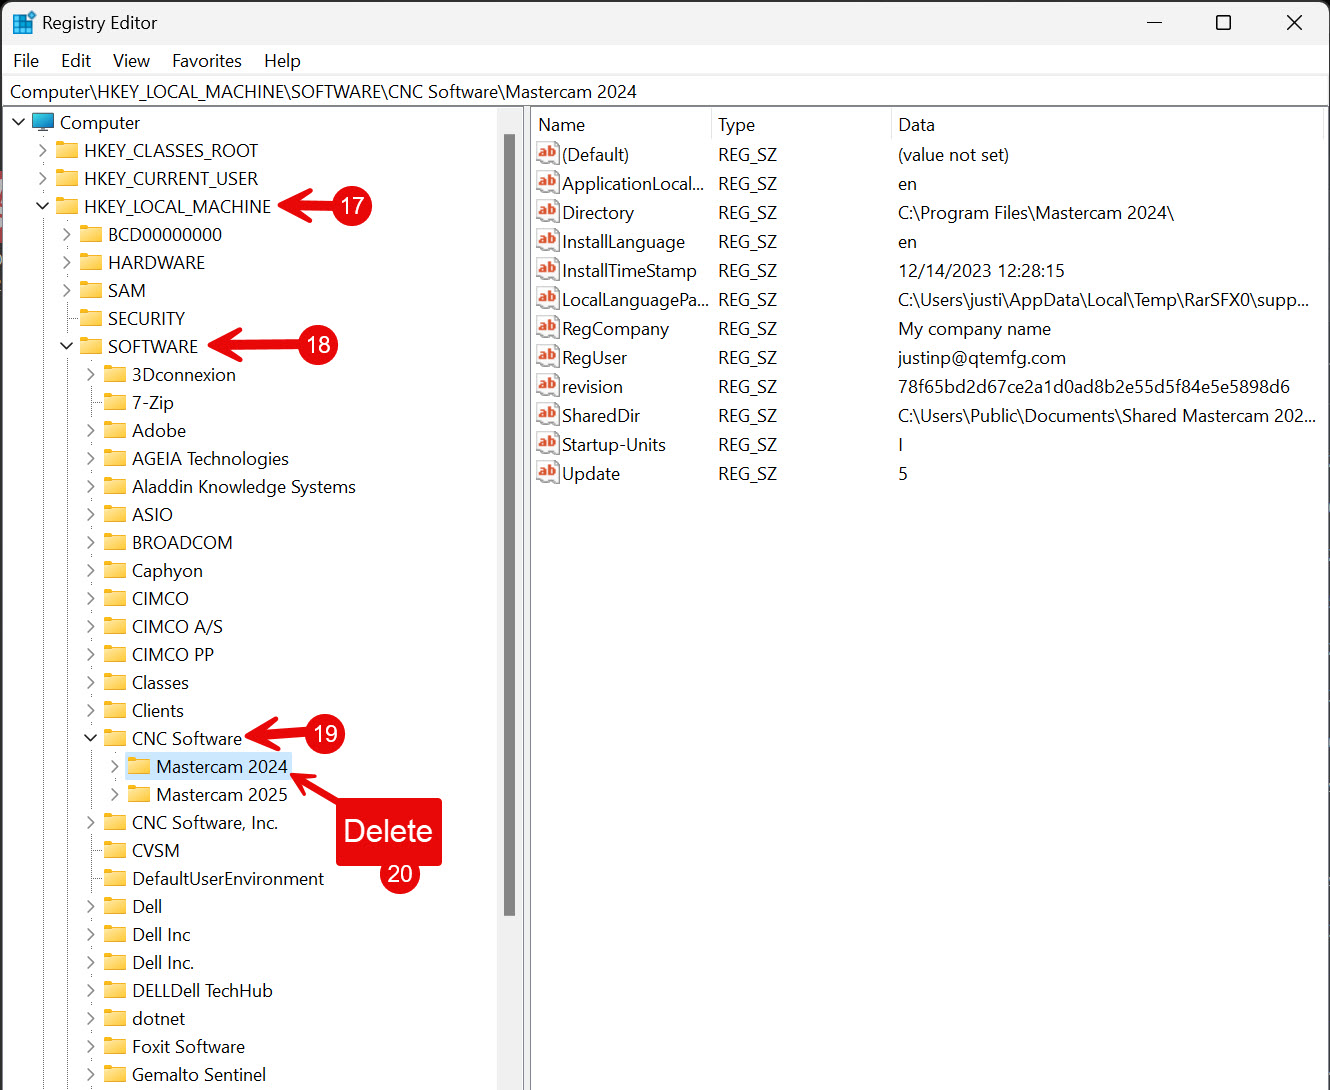The image size is (1330, 1090).
Task: Open the Favorites menu
Action: click(x=207, y=61)
